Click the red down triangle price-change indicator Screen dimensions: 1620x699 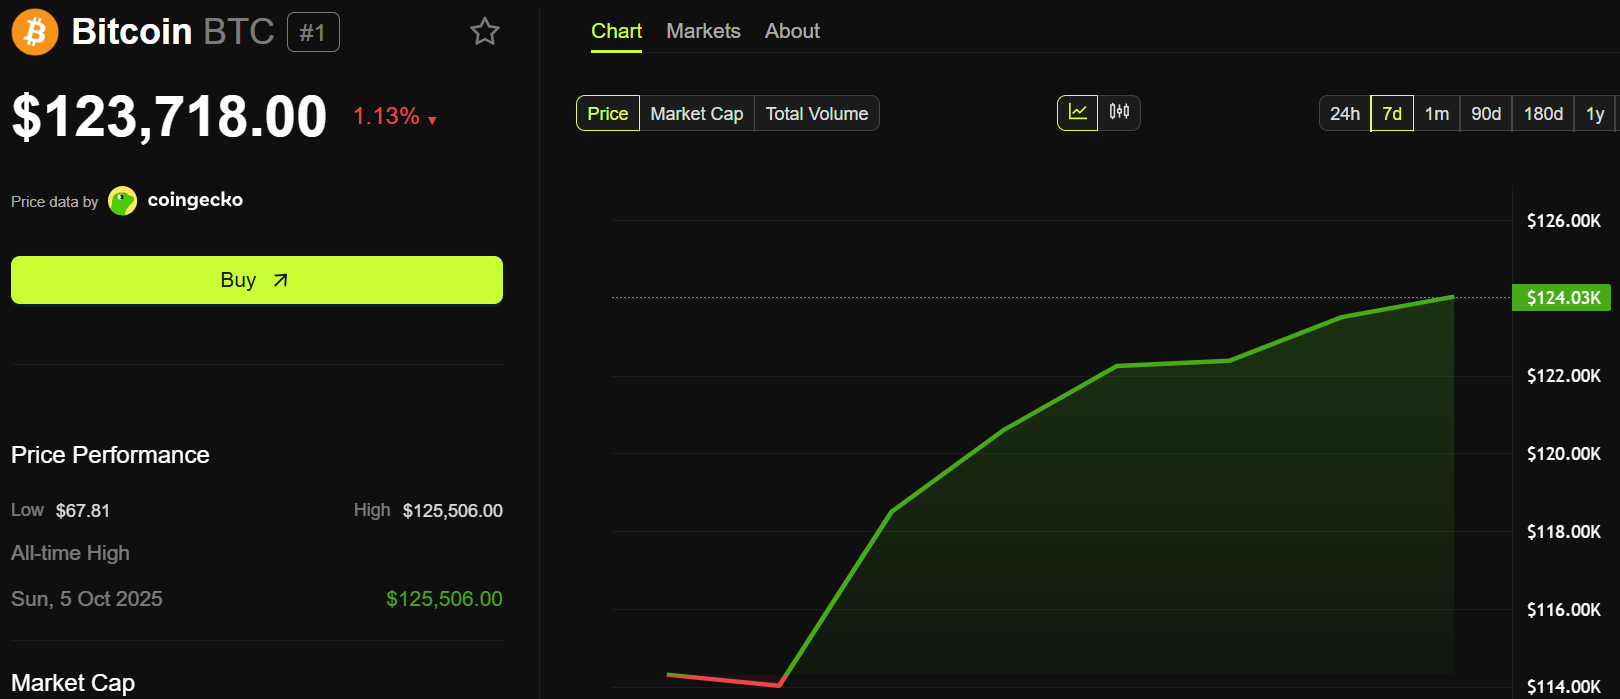point(432,121)
